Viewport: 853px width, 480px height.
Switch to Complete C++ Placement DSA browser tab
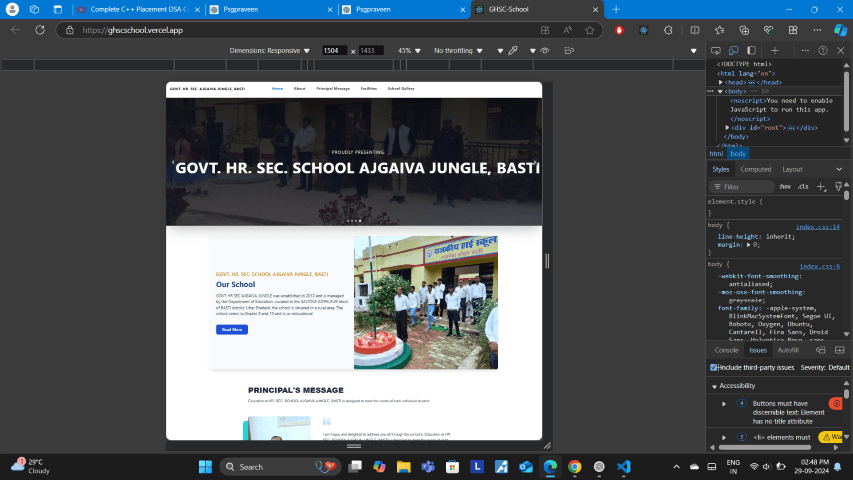[139, 9]
